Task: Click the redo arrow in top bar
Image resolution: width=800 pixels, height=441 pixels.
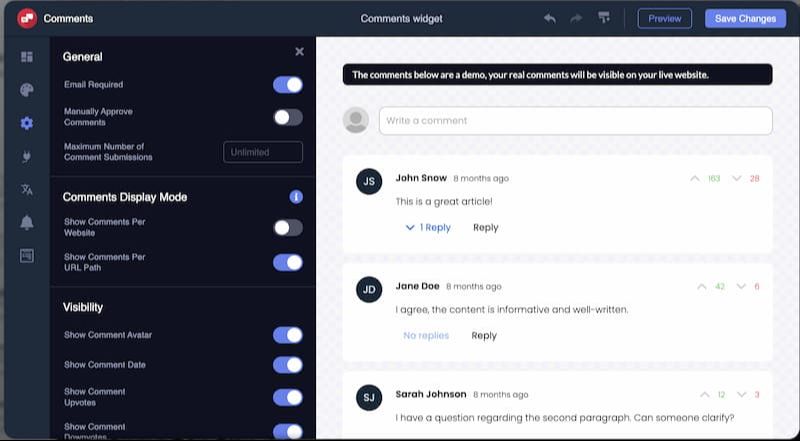Action: (576, 19)
